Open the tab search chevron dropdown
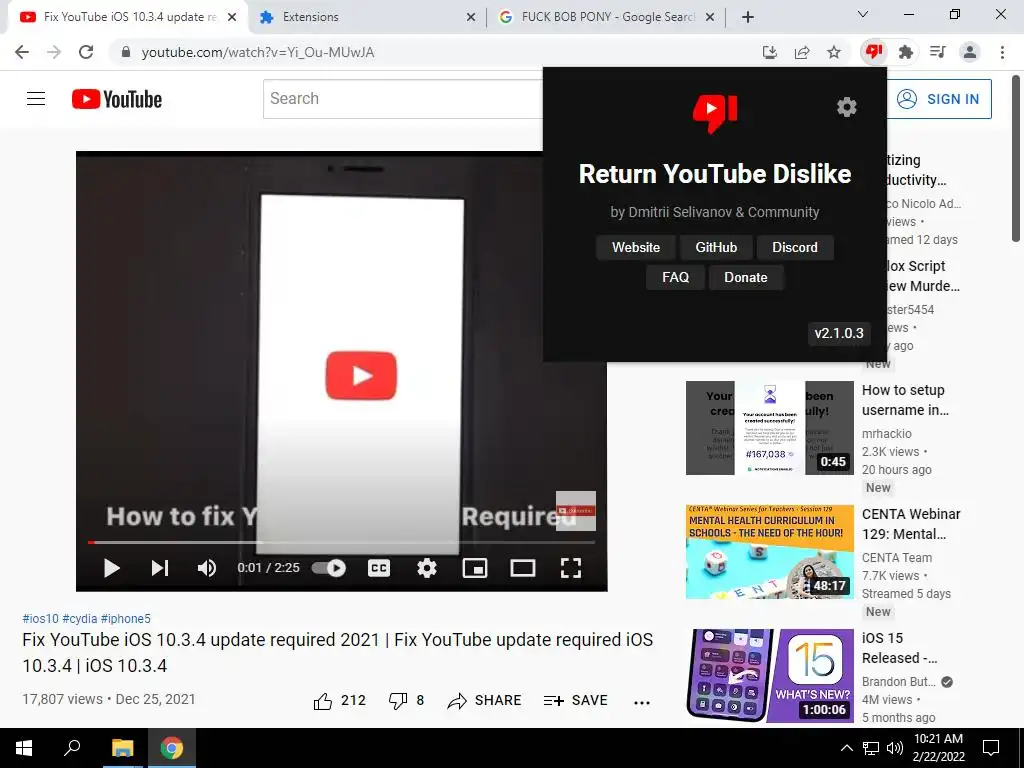1024x768 pixels. (863, 14)
